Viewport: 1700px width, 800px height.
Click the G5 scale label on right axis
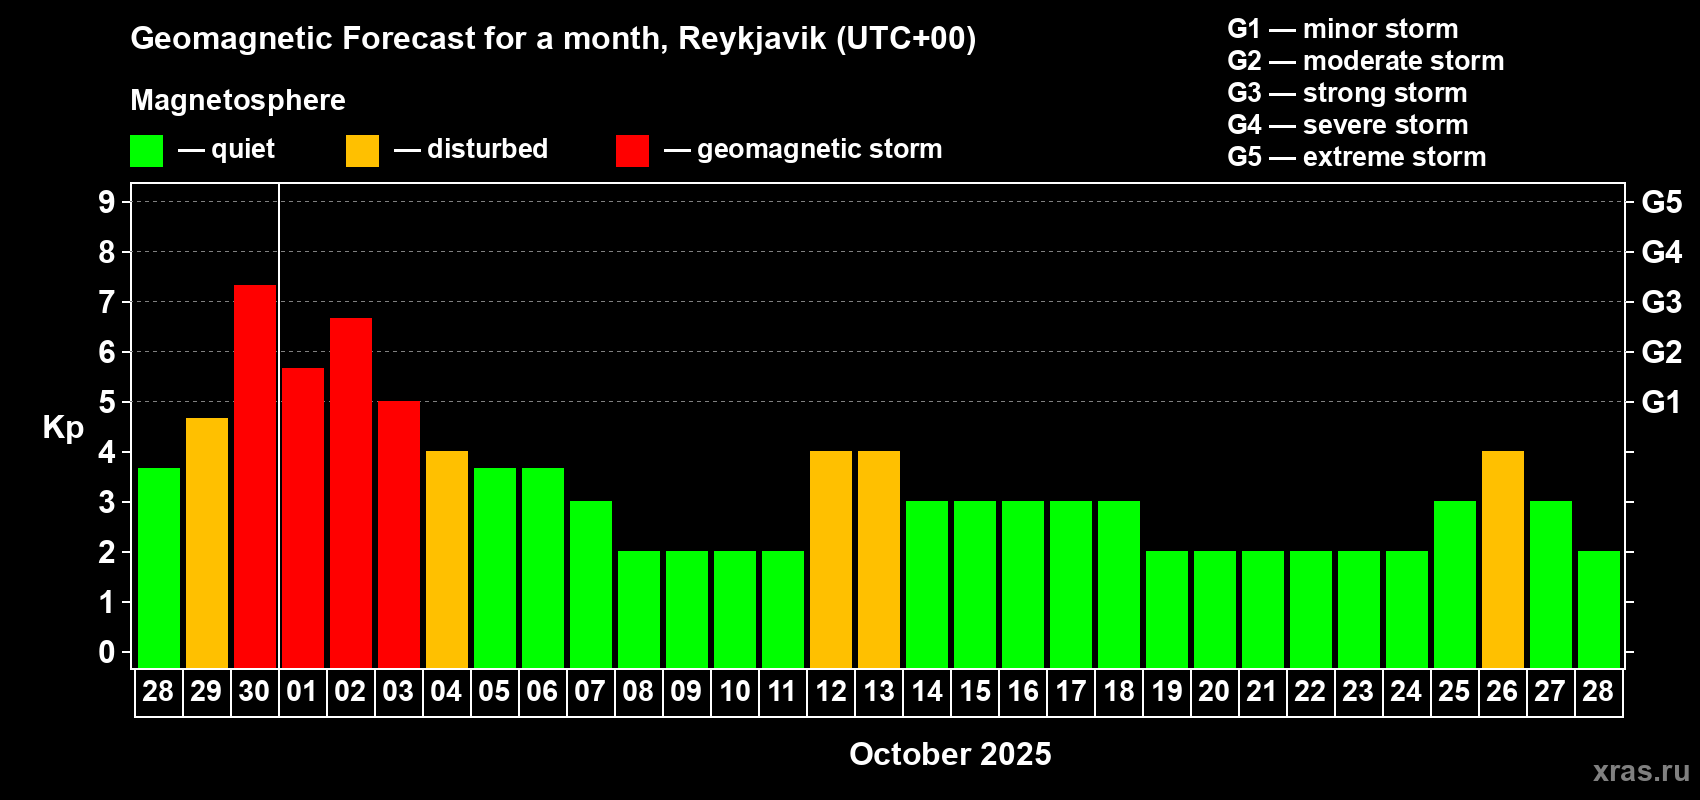click(1662, 202)
